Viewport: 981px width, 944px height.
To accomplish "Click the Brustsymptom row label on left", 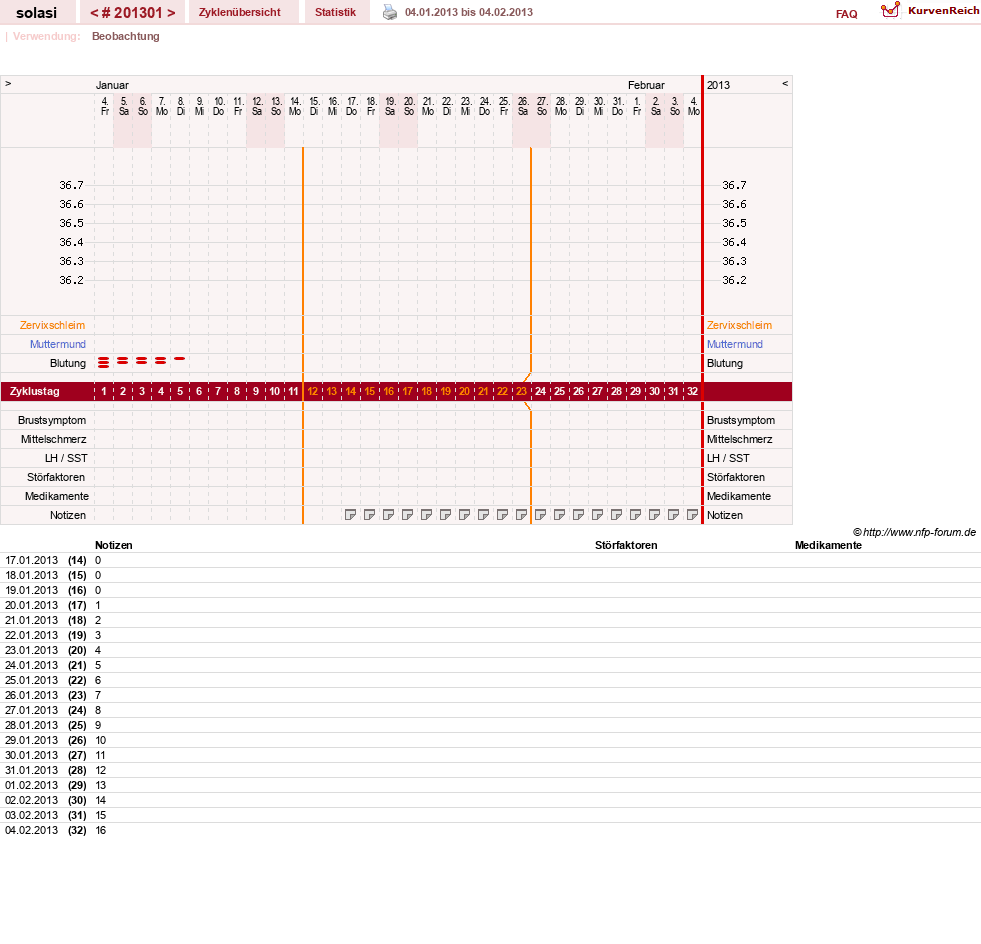I will click(52, 420).
